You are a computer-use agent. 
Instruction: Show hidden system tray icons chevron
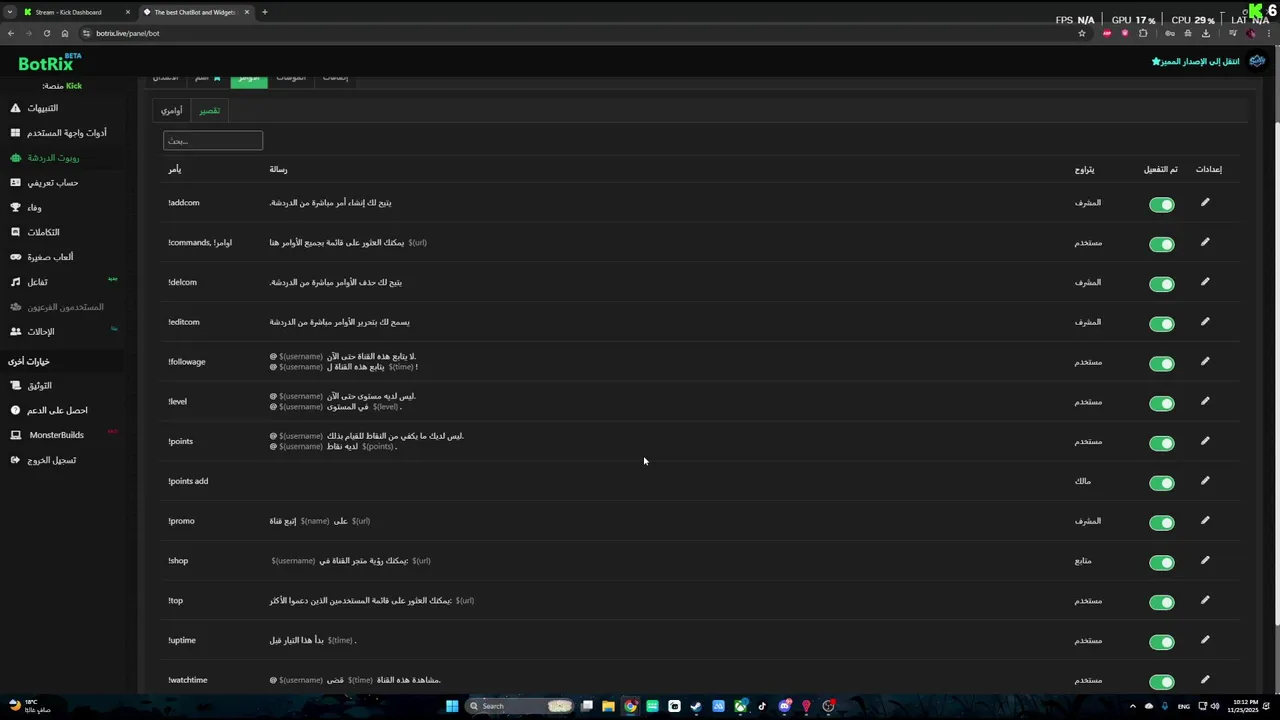(x=1133, y=706)
